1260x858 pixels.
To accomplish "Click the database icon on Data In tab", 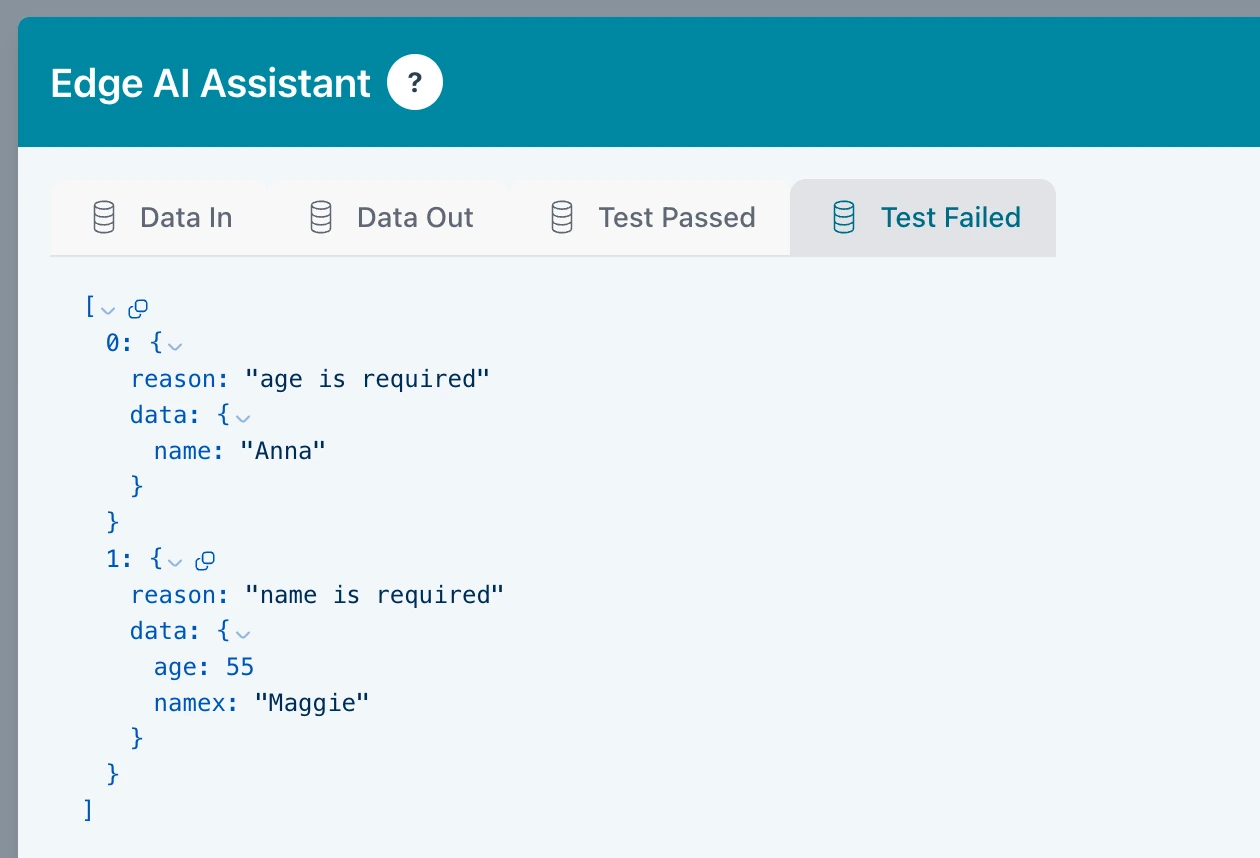I will [104, 217].
